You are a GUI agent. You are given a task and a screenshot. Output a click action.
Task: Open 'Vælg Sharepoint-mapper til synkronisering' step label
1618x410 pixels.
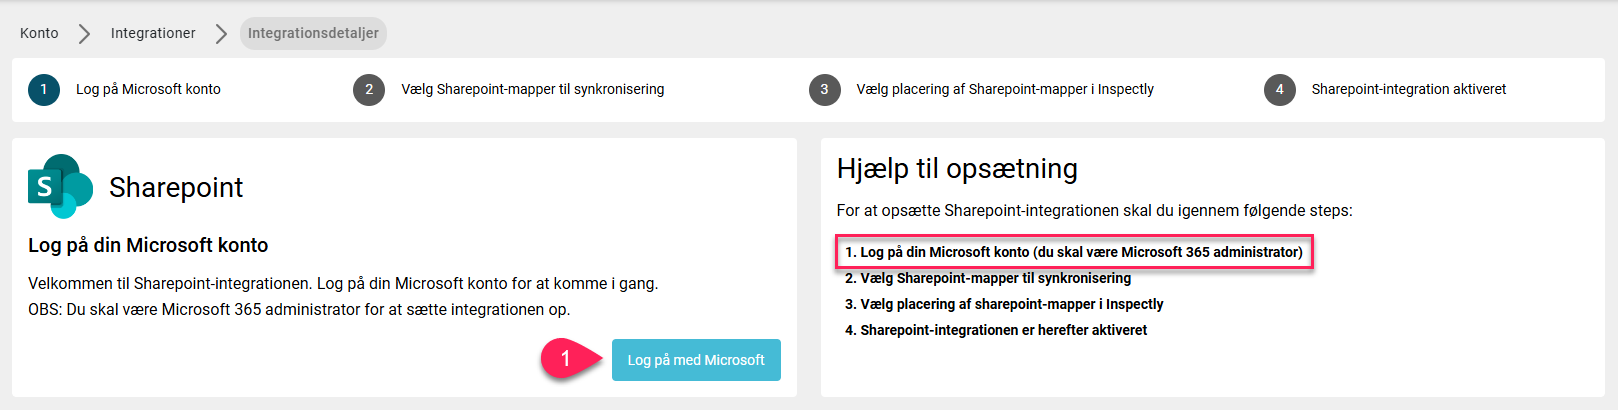(x=533, y=89)
